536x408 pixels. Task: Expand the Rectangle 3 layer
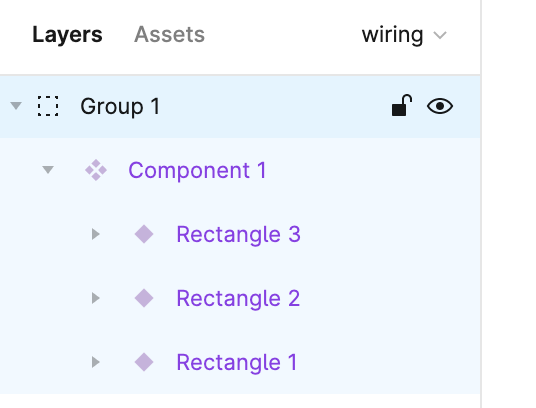pyautogui.click(x=96, y=234)
